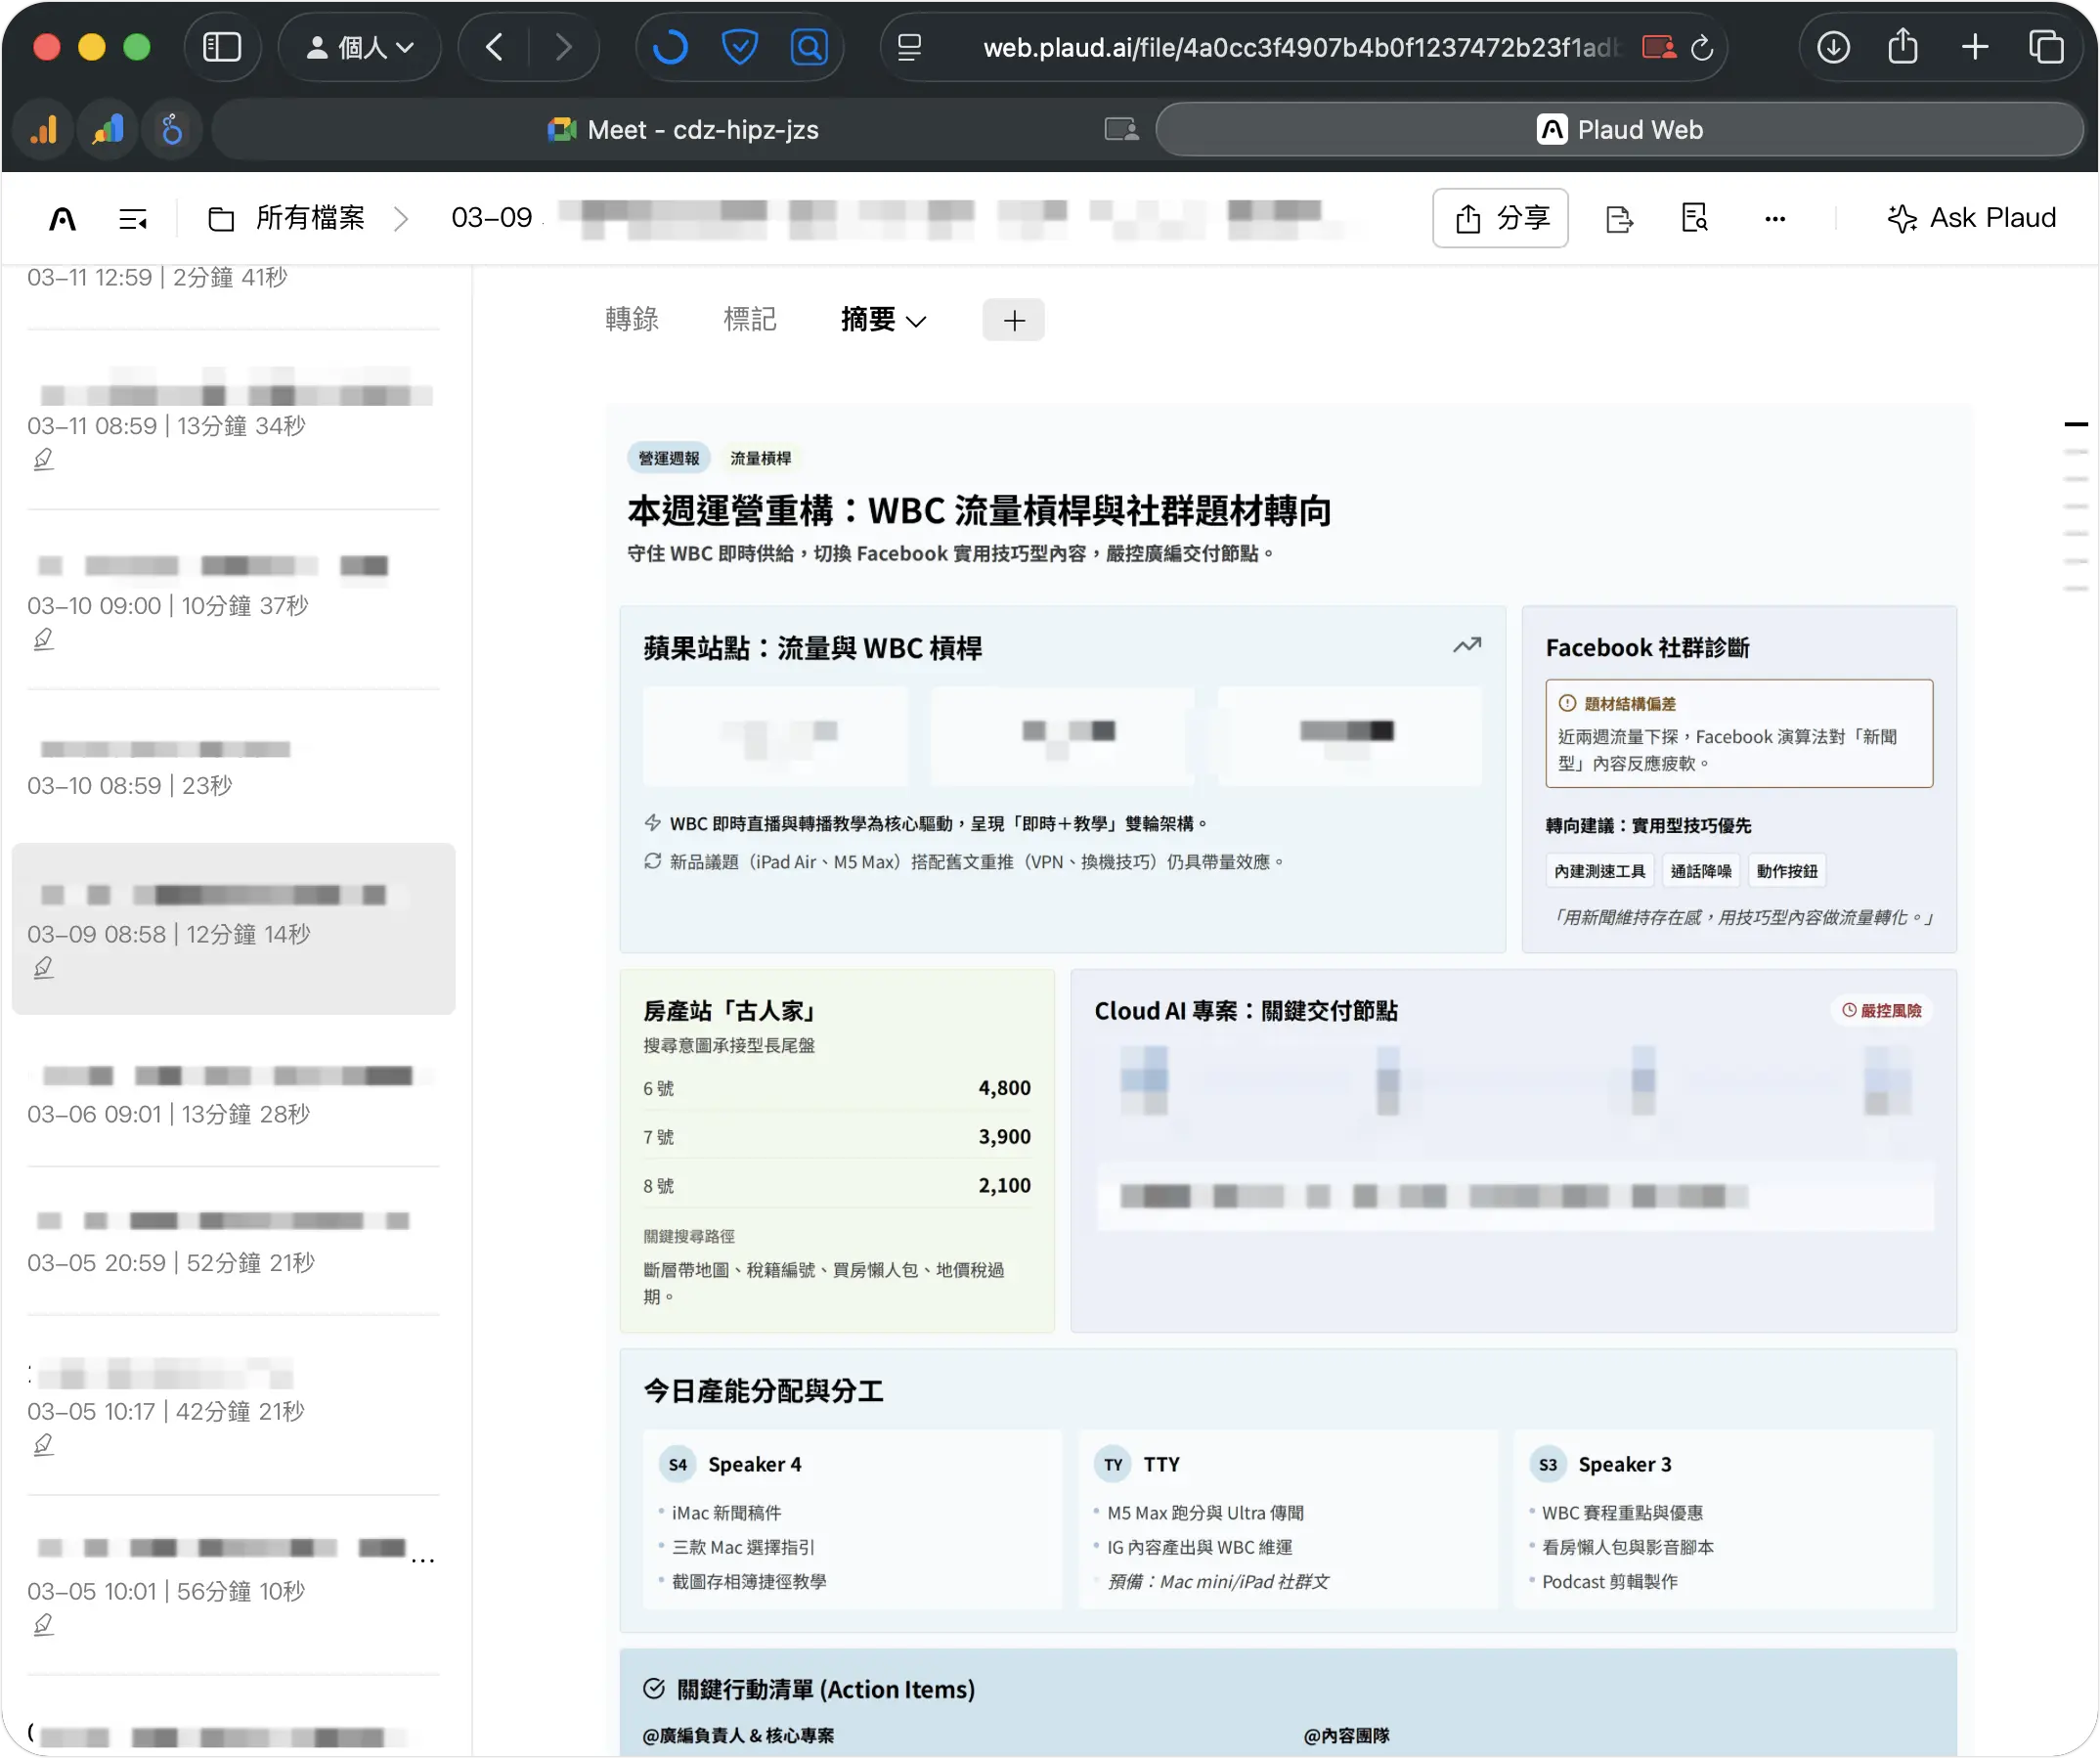Image resolution: width=2100 pixels, height=1758 pixels.
Task: Open Ask Plaud assistant
Action: coord(1971,218)
